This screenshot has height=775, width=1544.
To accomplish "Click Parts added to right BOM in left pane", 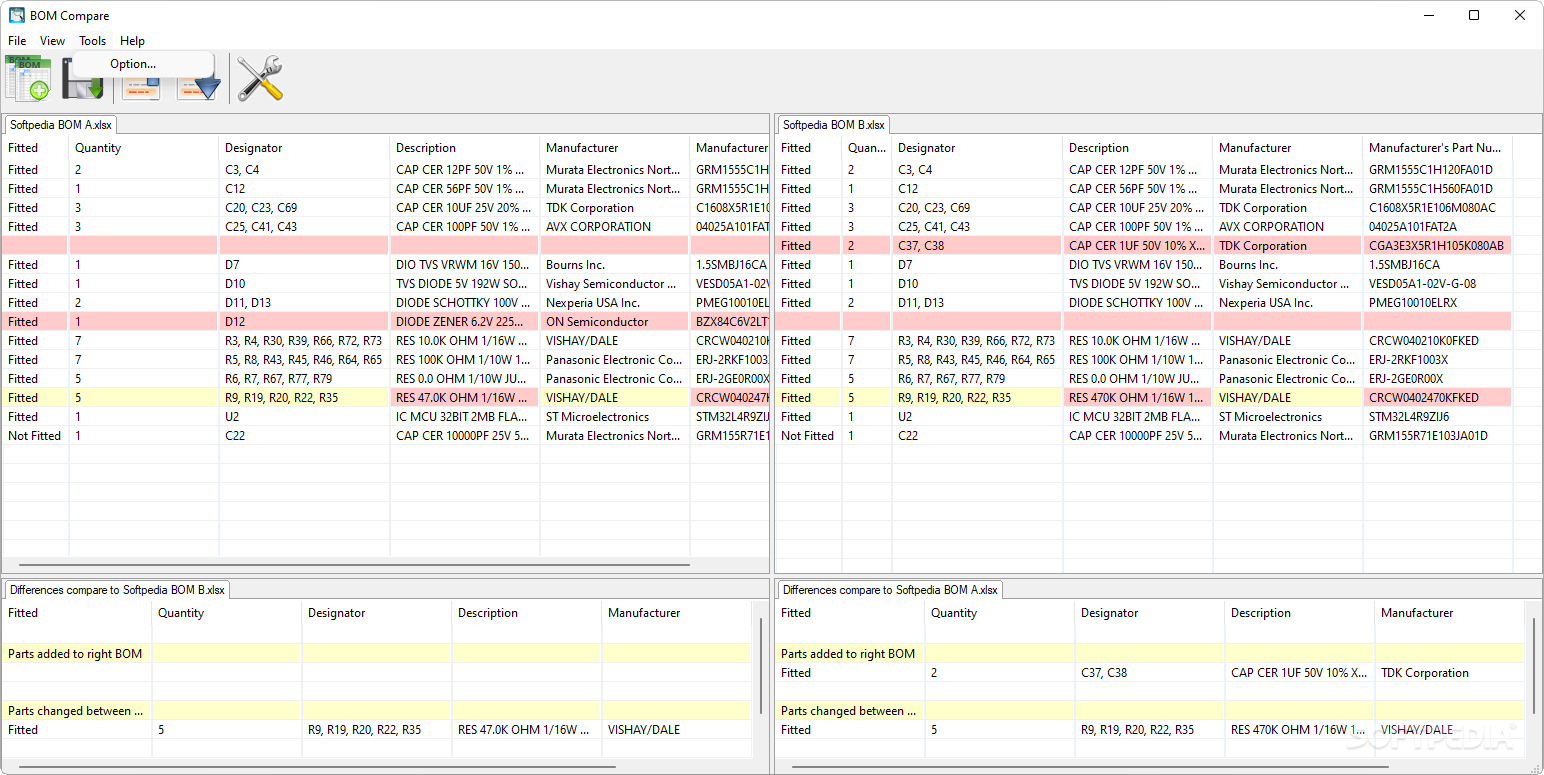I will 76,654.
